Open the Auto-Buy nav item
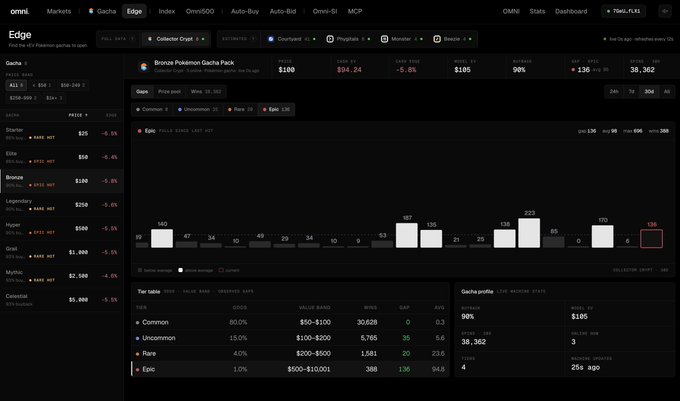The width and height of the screenshot is (680, 401). click(x=245, y=11)
